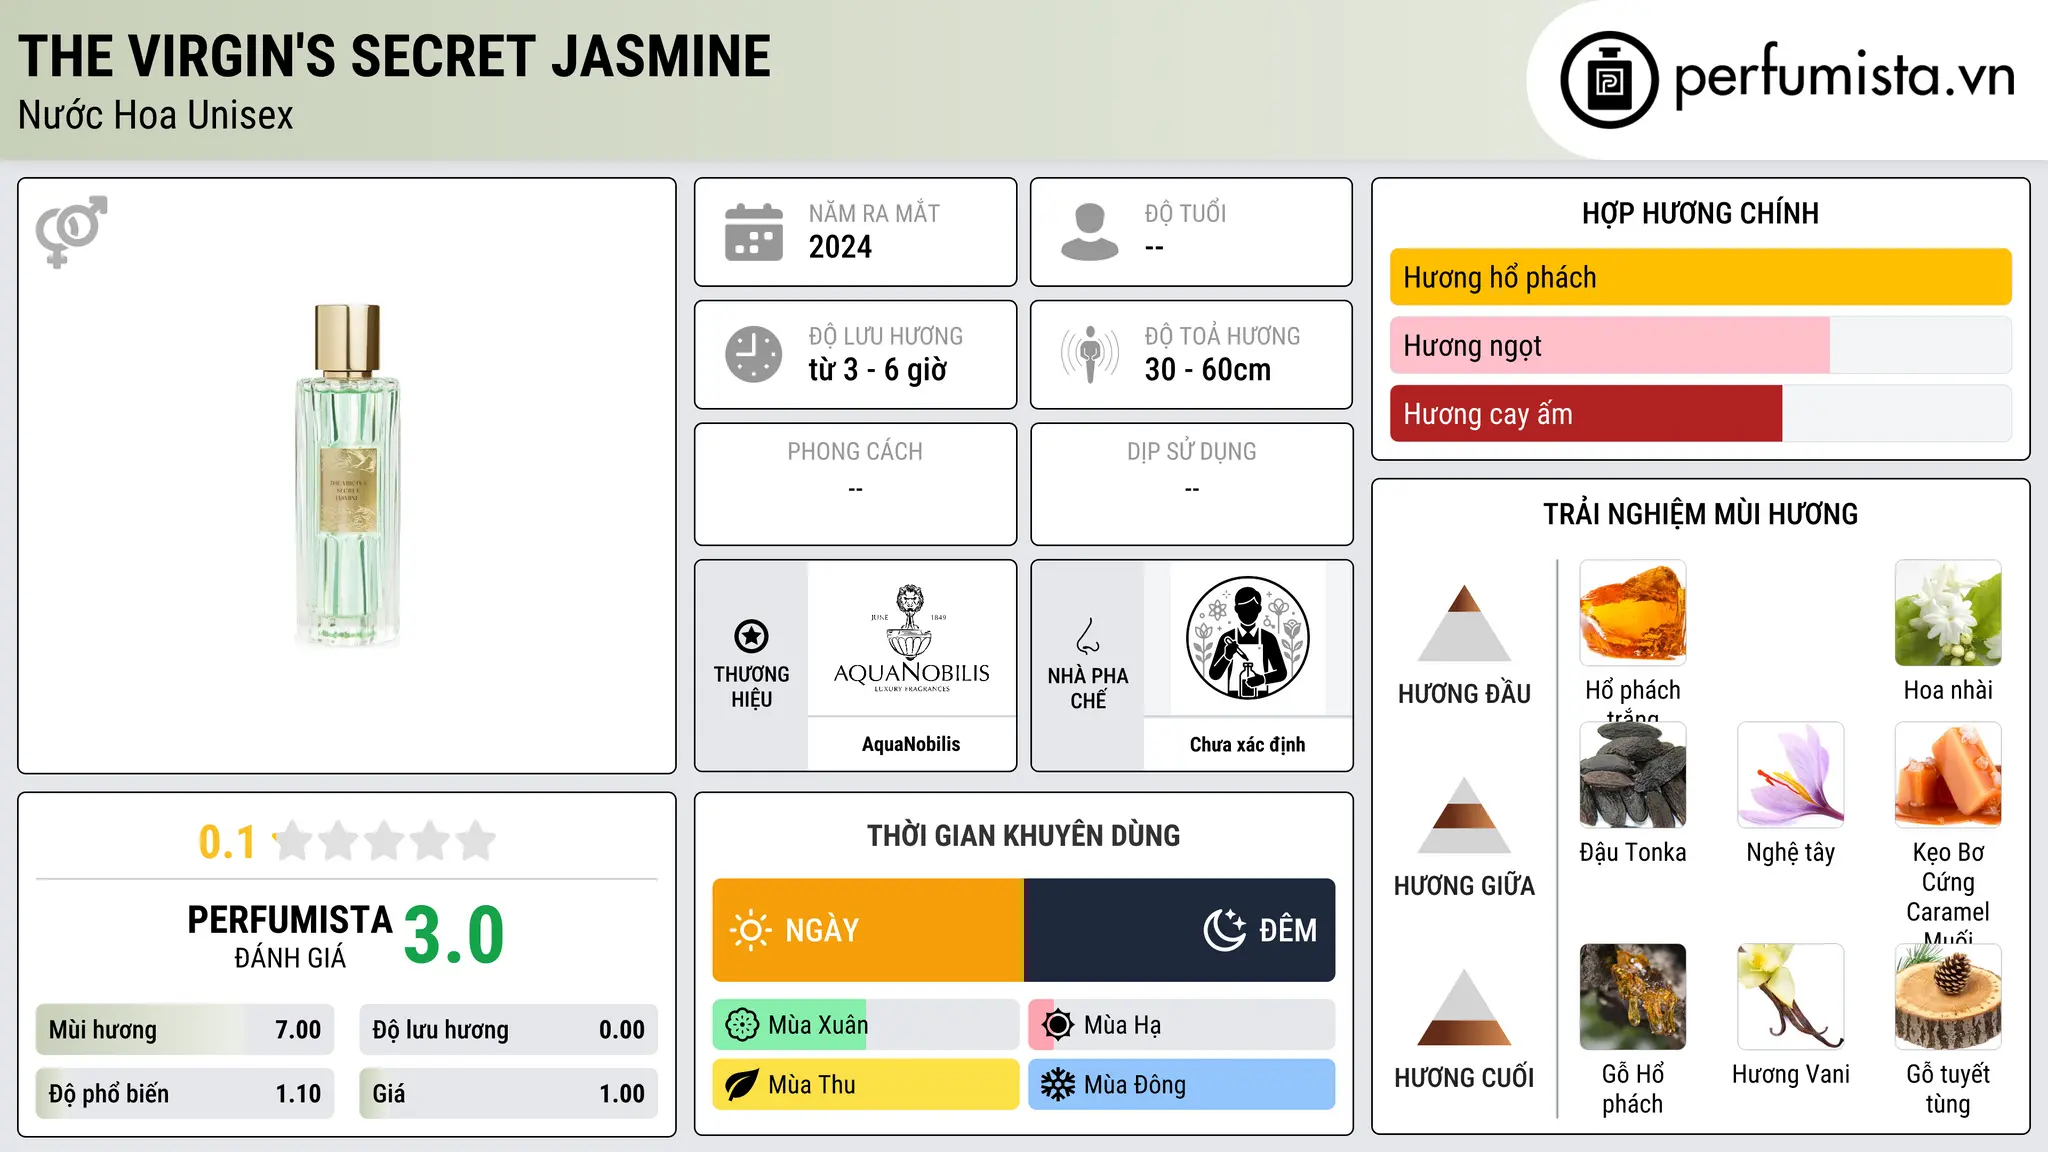This screenshot has width=2048, height=1152.
Task: Click the user rating value 0.1
Action: coord(227,842)
